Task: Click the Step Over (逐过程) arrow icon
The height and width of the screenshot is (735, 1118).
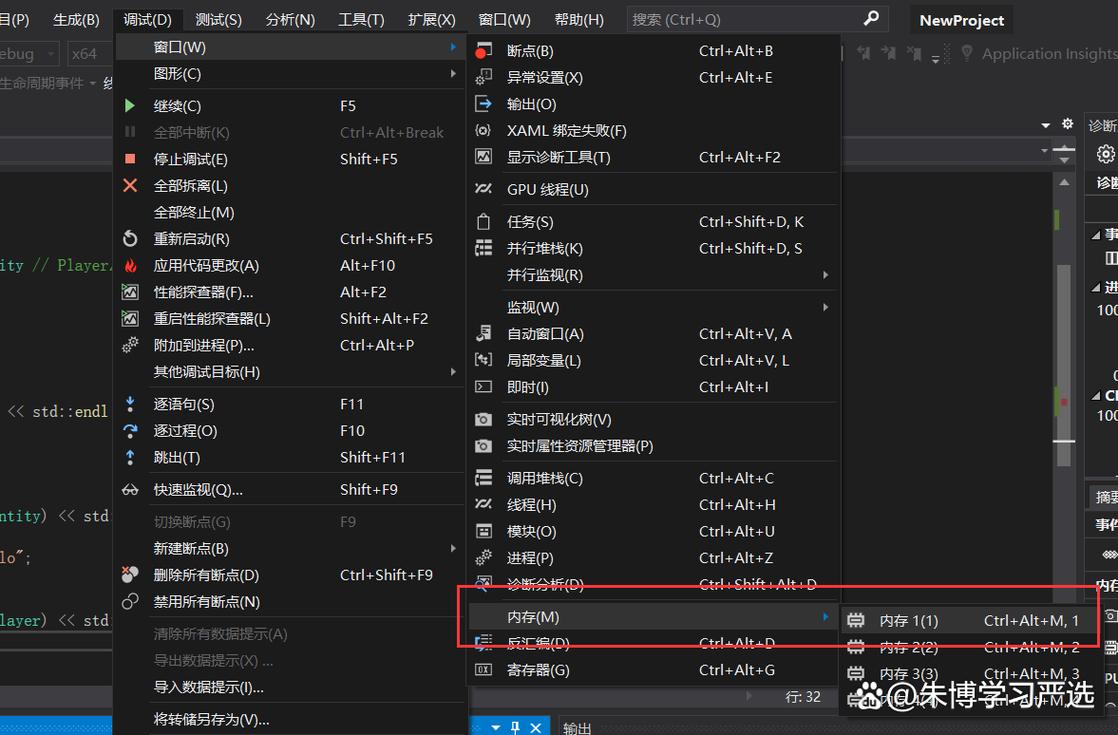Action: click(130, 431)
